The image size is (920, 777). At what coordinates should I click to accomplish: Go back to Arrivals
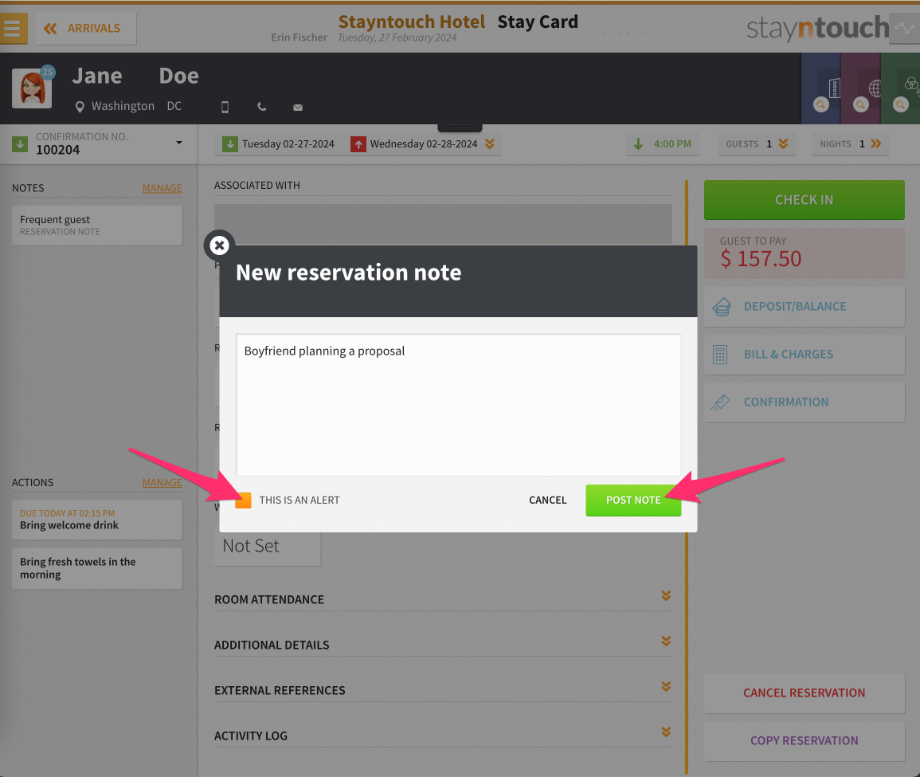click(86, 29)
